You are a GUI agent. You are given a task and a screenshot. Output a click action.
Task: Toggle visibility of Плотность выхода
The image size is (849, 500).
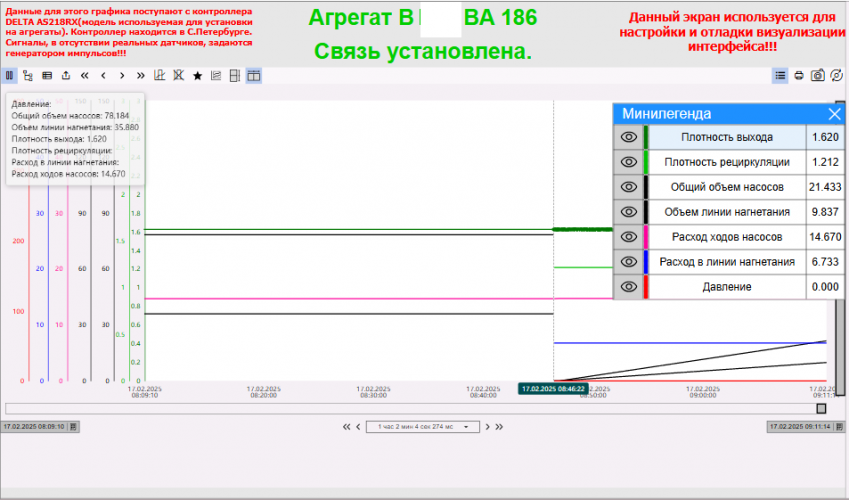pyautogui.click(x=628, y=137)
